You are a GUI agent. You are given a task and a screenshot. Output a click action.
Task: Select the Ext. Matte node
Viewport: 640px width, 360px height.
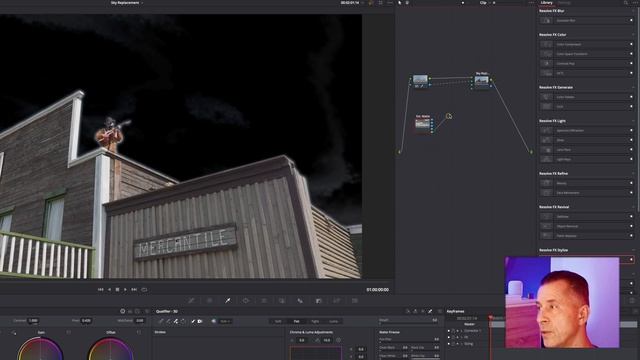click(422, 124)
